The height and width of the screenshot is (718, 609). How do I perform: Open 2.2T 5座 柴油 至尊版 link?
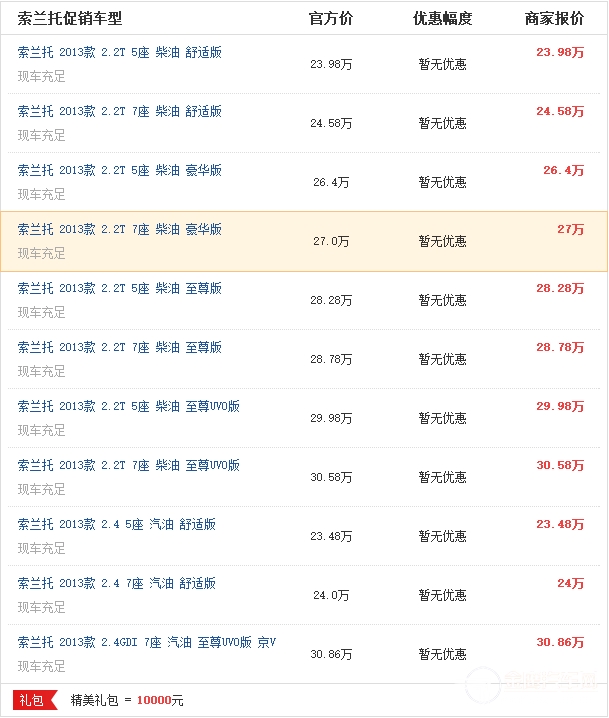pyautogui.click(x=120, y=288)
